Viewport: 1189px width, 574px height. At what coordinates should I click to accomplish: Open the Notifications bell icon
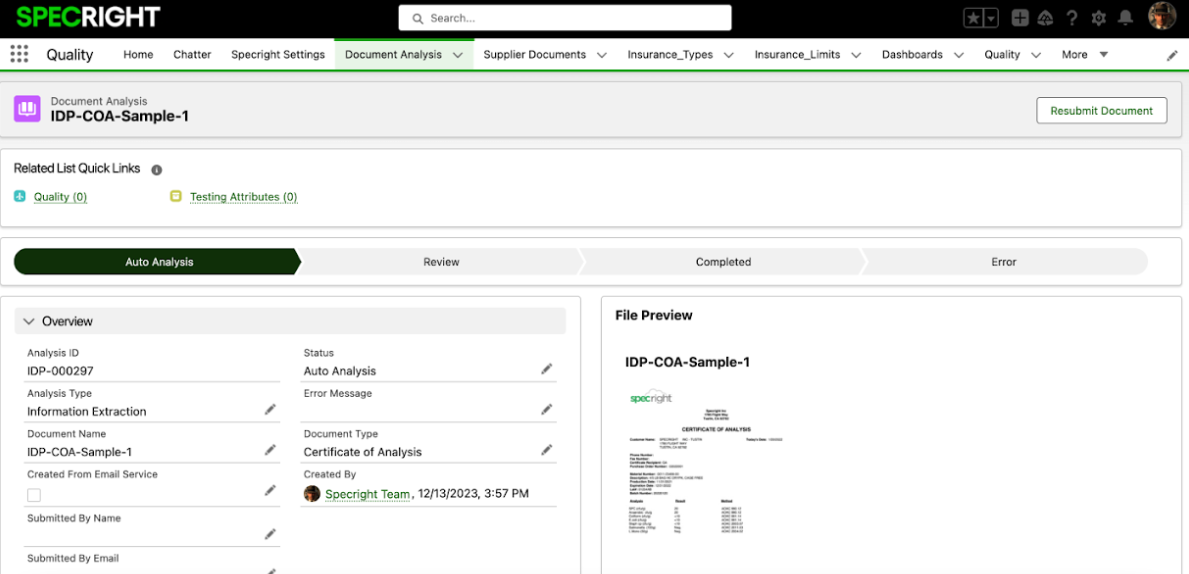(1126, 17)
